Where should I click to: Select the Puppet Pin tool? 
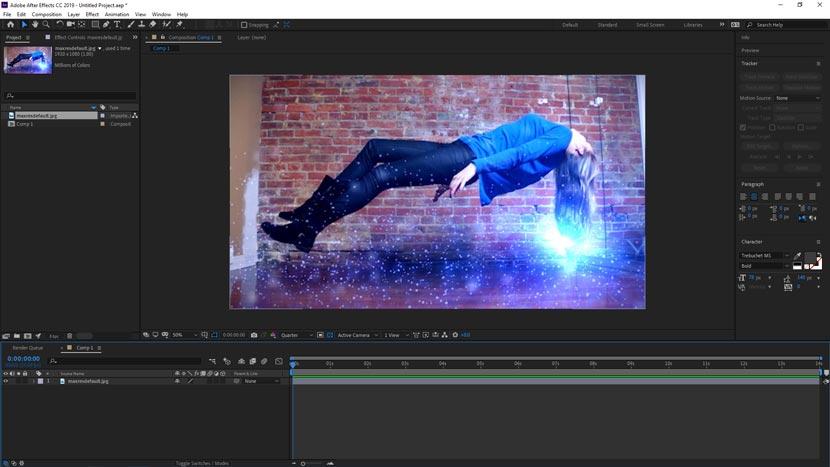point(178,24)
